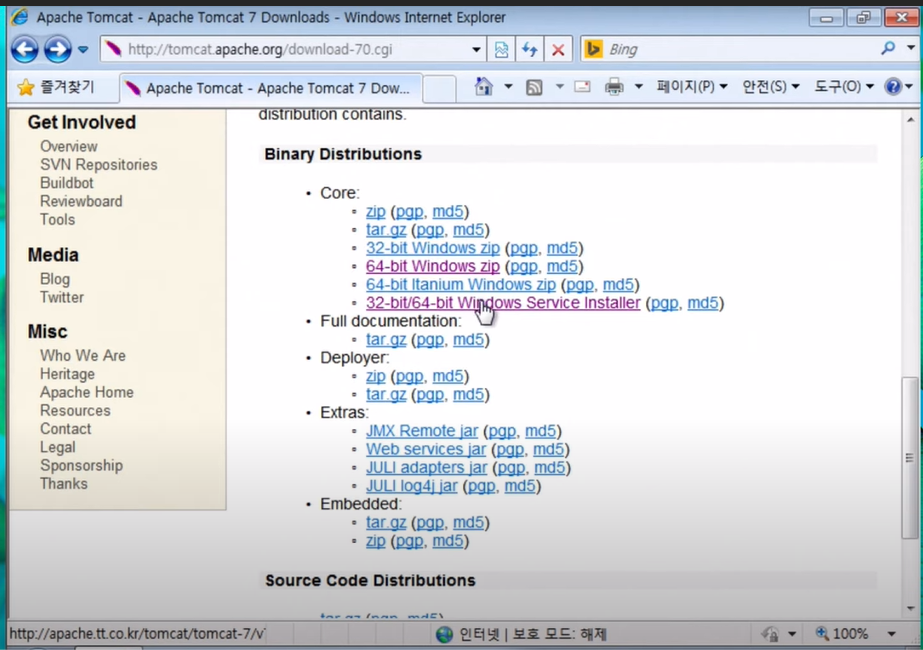The image size is (923, 650).
Task: Open the 도구(O) menu
Action: (844, 87)
